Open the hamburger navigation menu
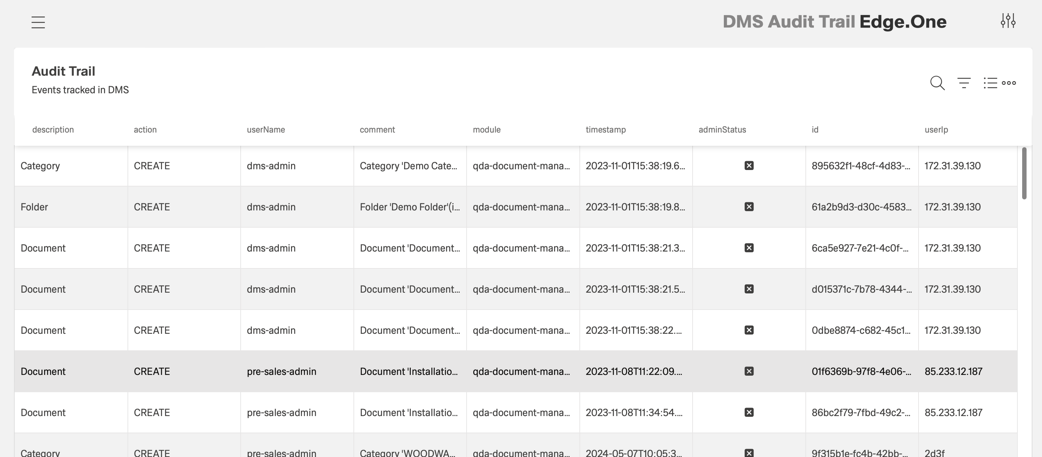 coord(38,22)
